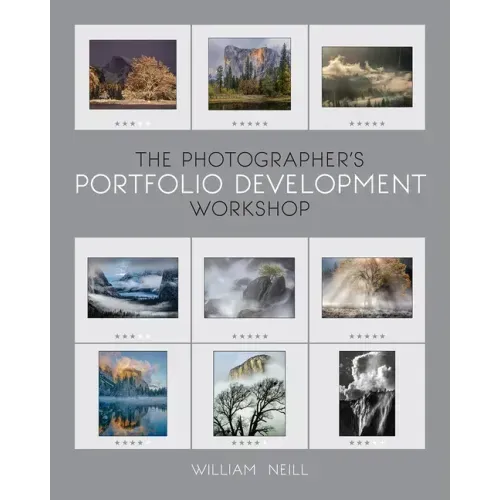Click the word 'Workshop' in the title
This screenshot has width=500, height=500.
point(250,209)
